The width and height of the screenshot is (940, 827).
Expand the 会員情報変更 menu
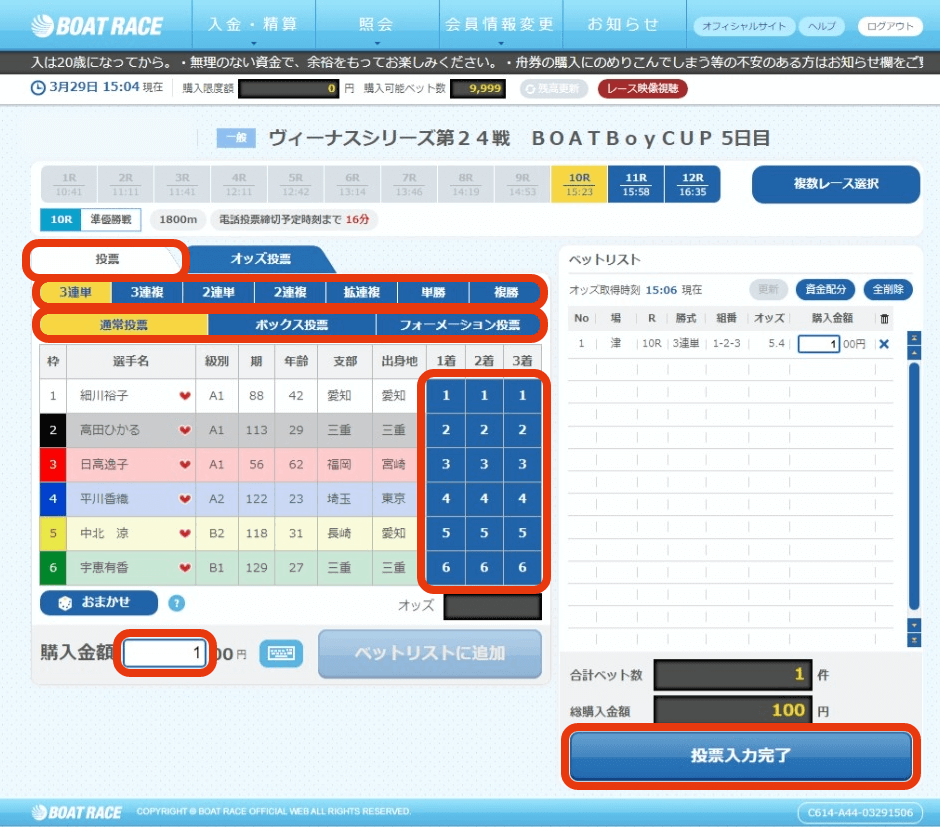(501, 25)
